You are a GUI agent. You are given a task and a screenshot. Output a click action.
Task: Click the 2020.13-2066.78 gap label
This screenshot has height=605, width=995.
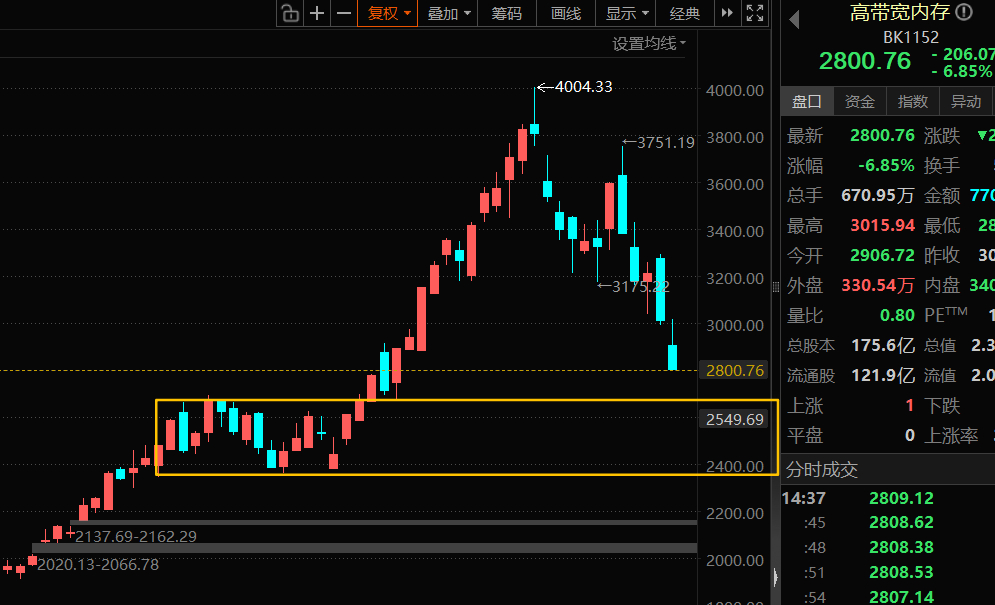[x=98, y=564]
